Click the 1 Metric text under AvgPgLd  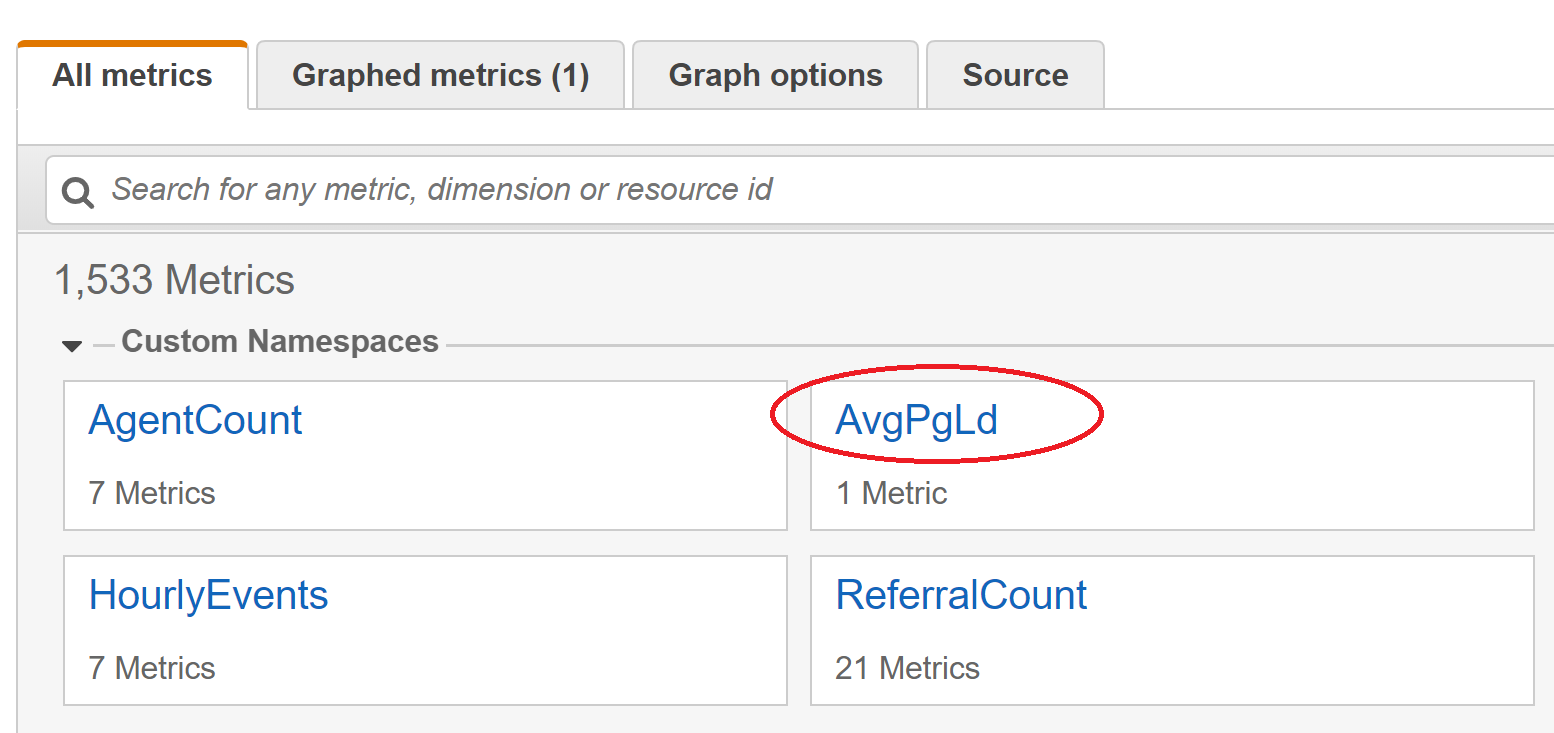coord(891,493)
